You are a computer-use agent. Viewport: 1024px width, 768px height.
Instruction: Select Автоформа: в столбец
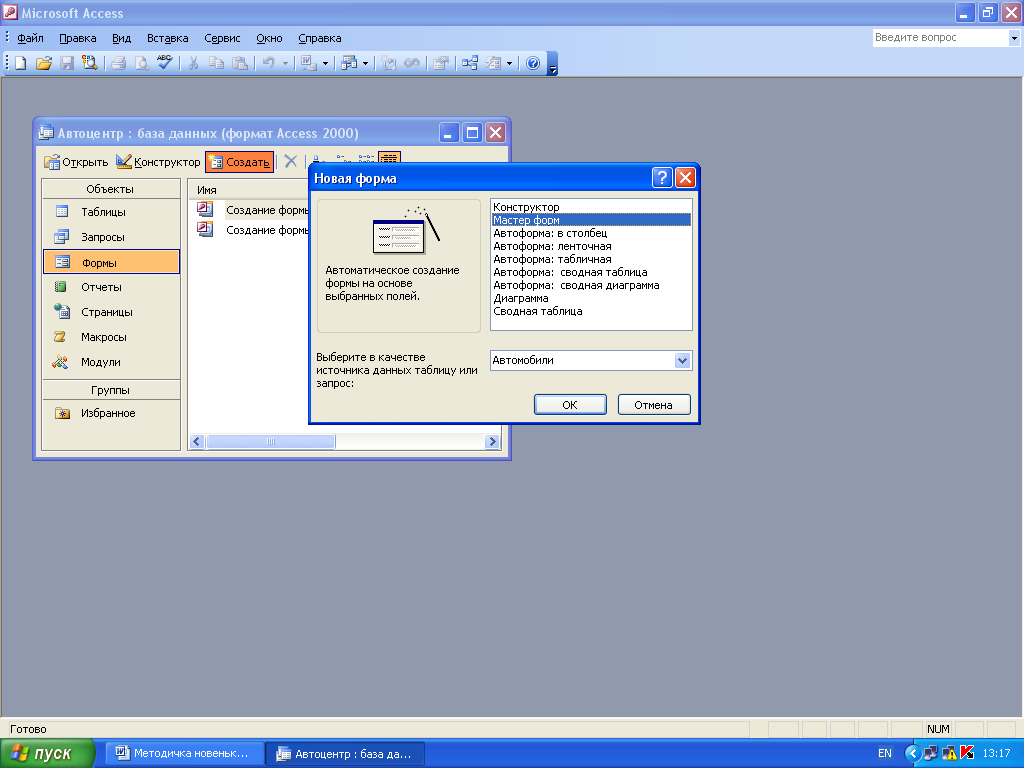[591, 233]
